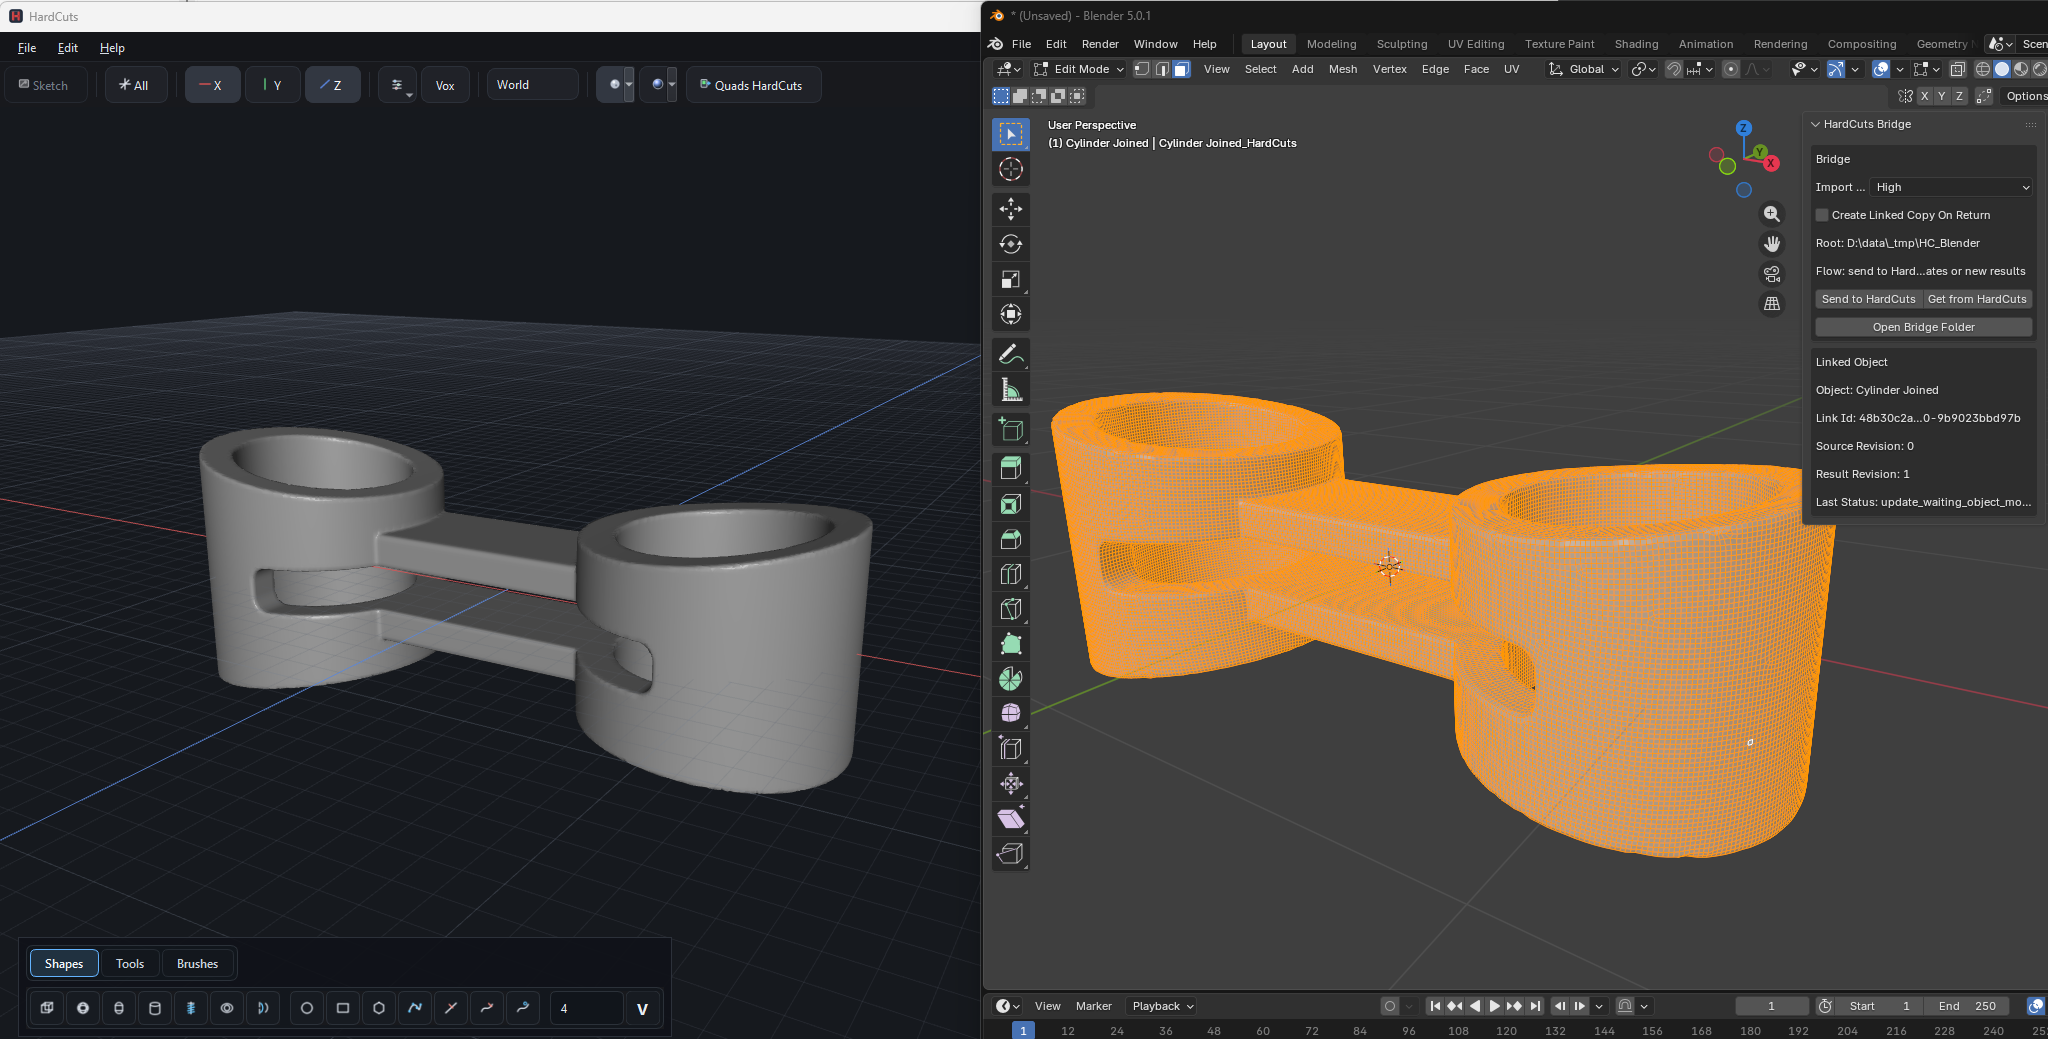Choose the cube shape in HardCuts
Viewport: 2048px width, 1039px height.
47,1008
